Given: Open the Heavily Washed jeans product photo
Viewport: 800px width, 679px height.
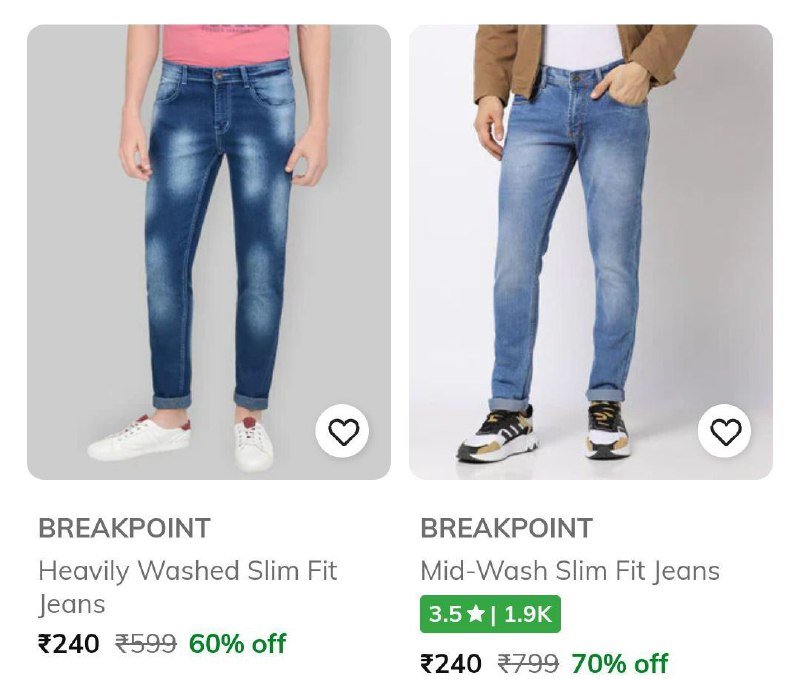Looking at the screenshot, I should click(208, 250).
